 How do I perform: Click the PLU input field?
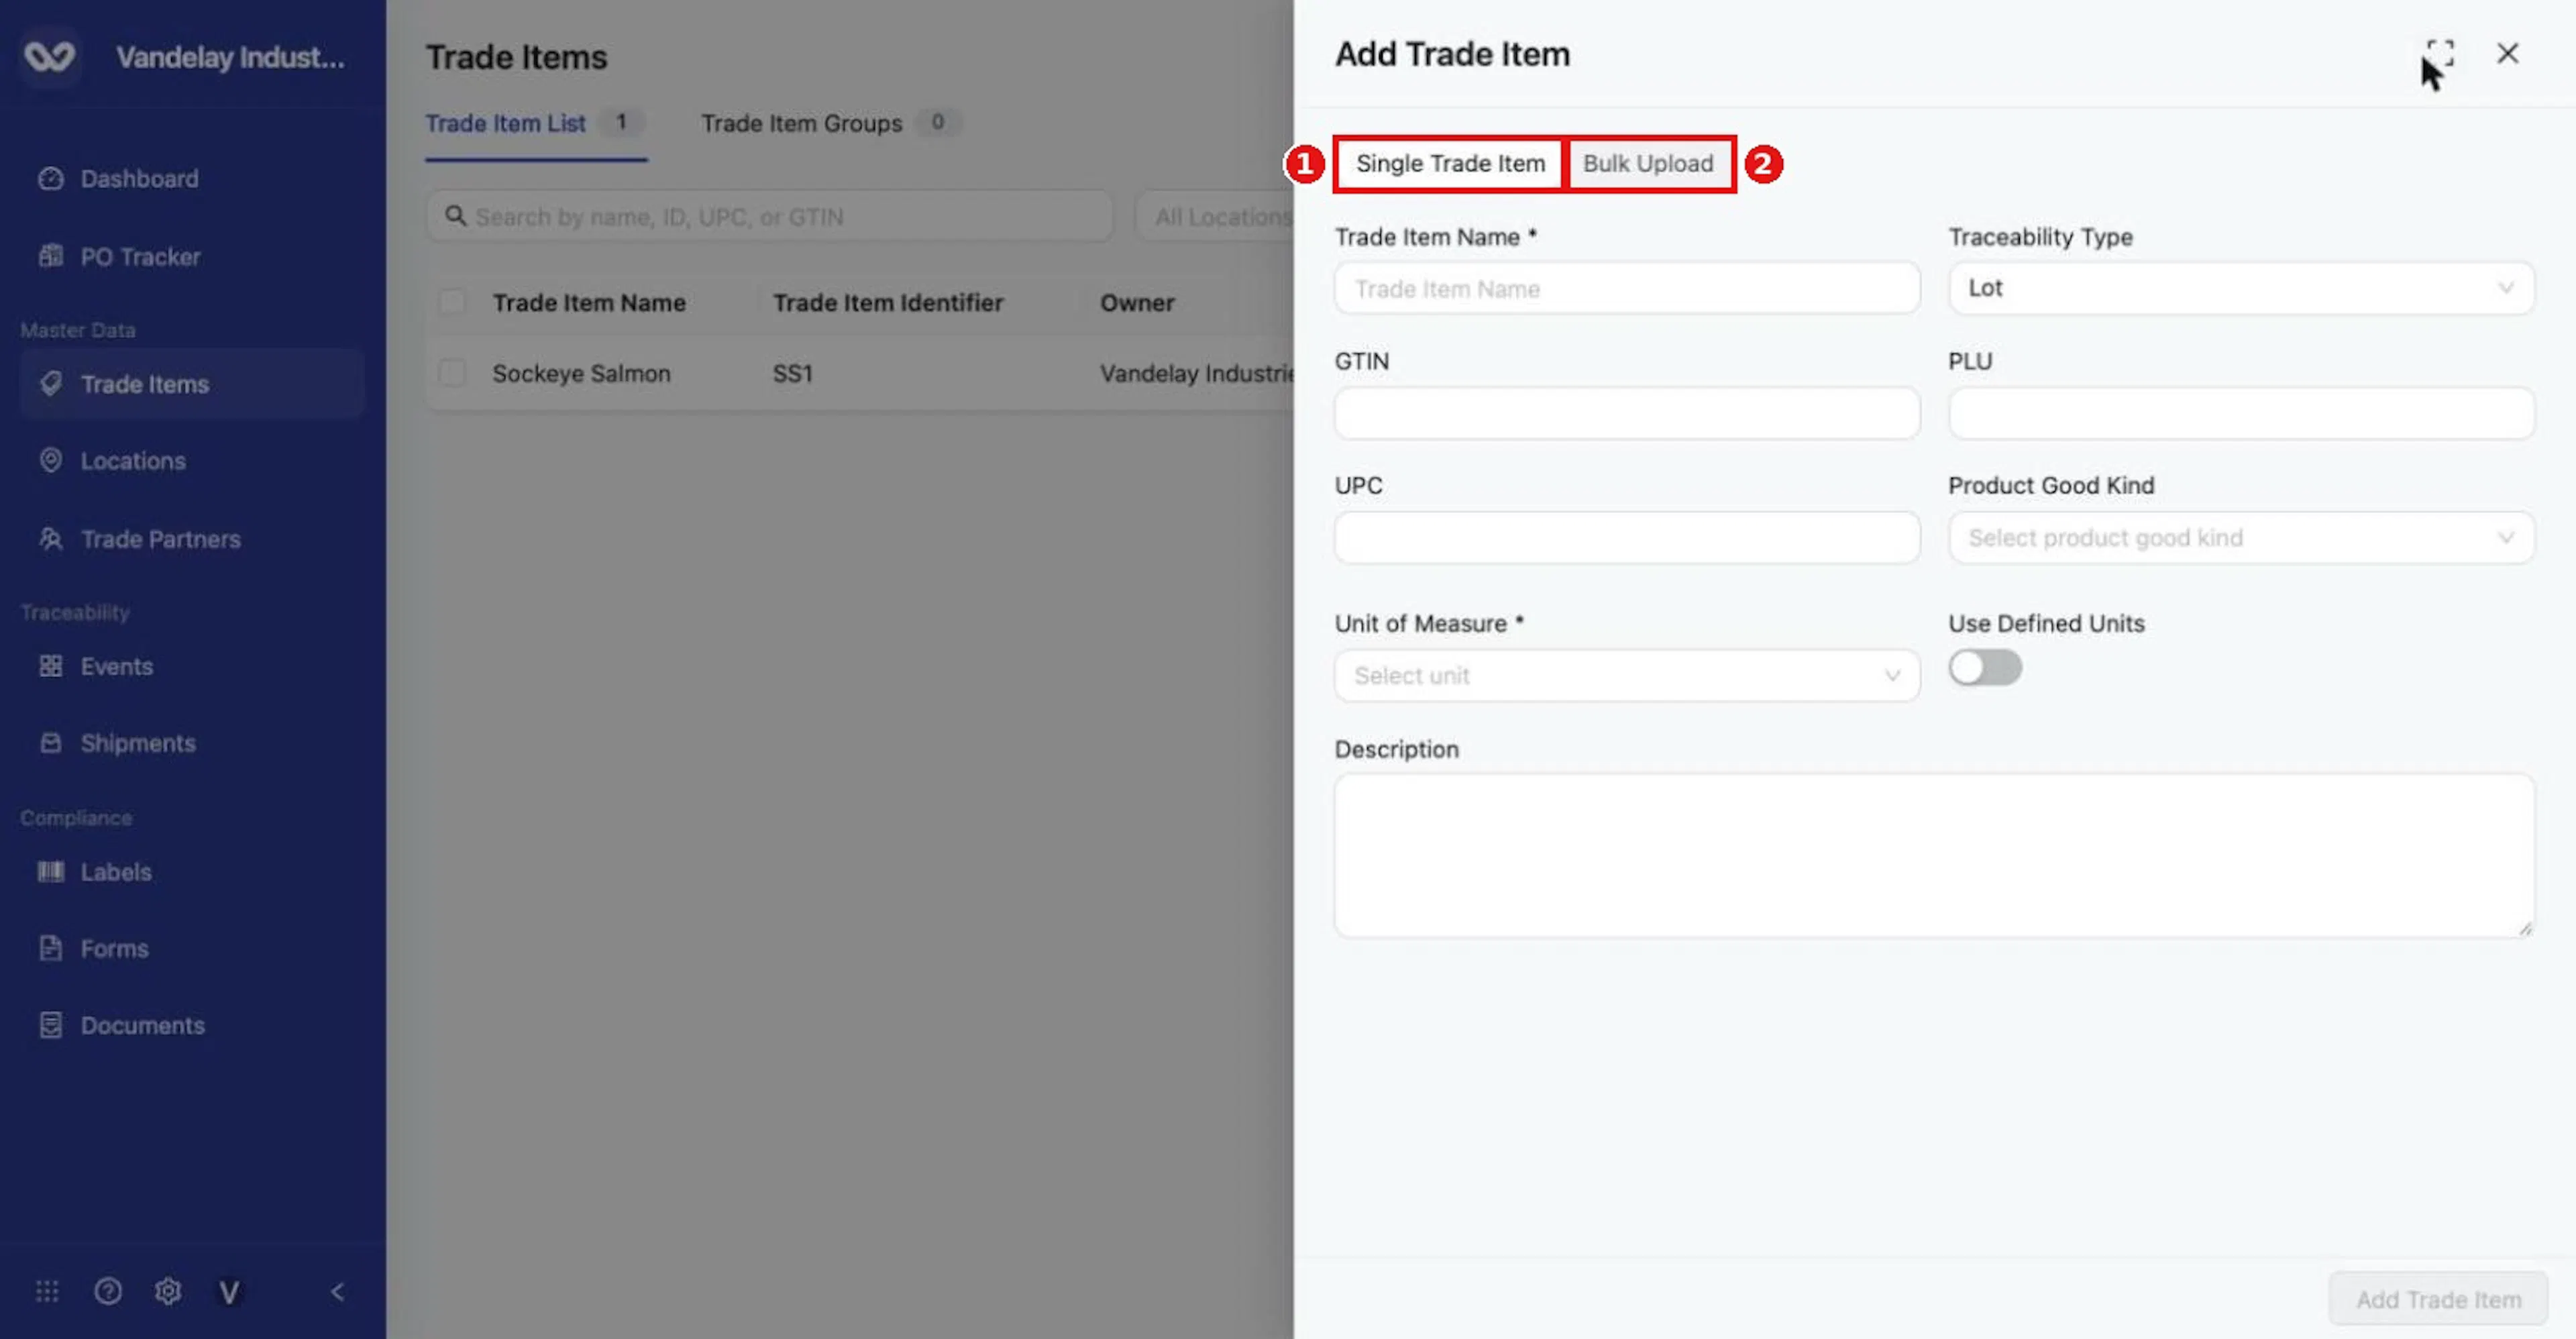(2241, 413)
